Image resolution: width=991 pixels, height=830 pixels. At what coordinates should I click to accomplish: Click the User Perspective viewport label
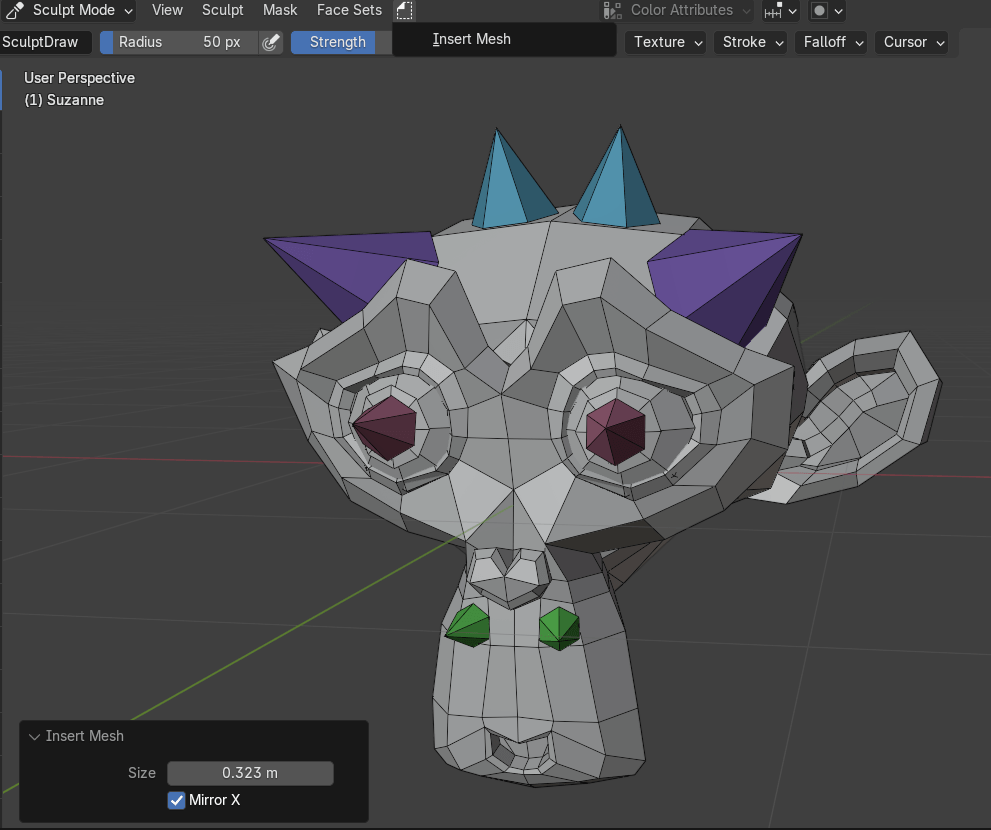pos(80,78)
